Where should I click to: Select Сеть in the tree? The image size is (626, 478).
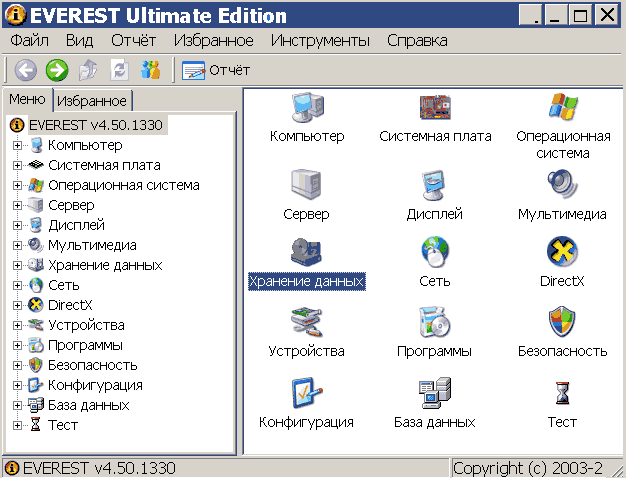pyautogui.click(x=64, y=285)
